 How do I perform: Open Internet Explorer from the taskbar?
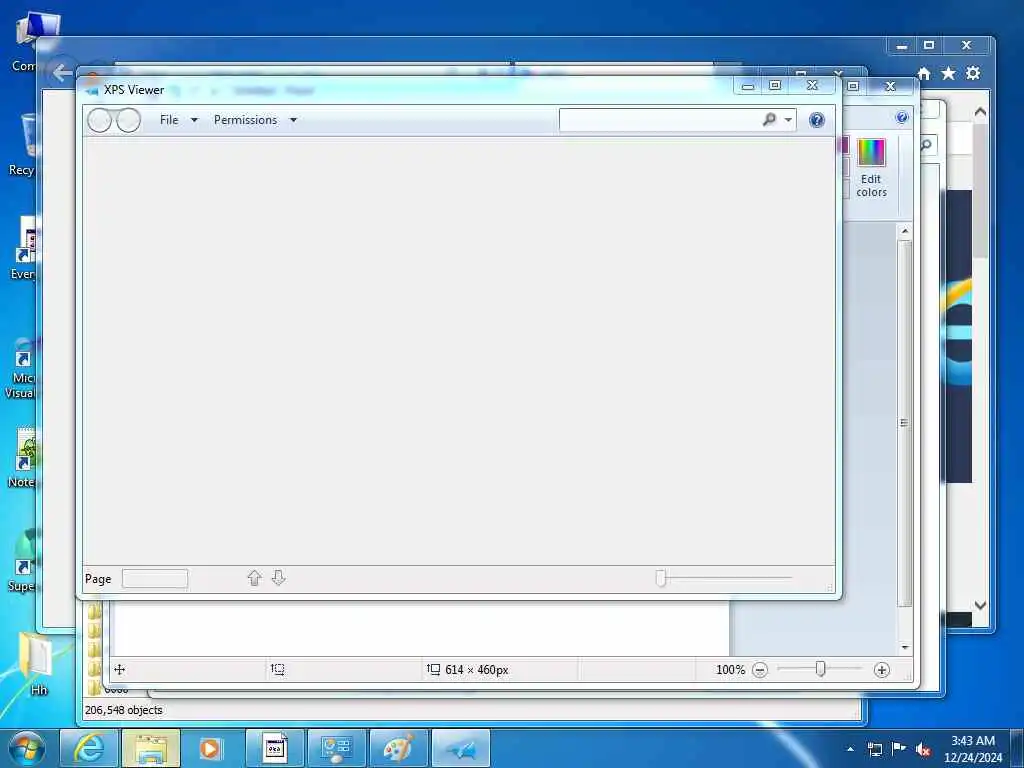point(88,748)
